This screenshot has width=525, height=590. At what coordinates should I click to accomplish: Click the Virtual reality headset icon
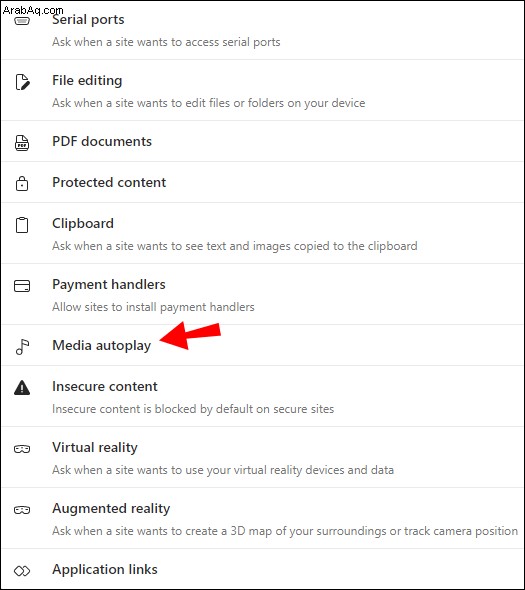(x=22, y=449)
